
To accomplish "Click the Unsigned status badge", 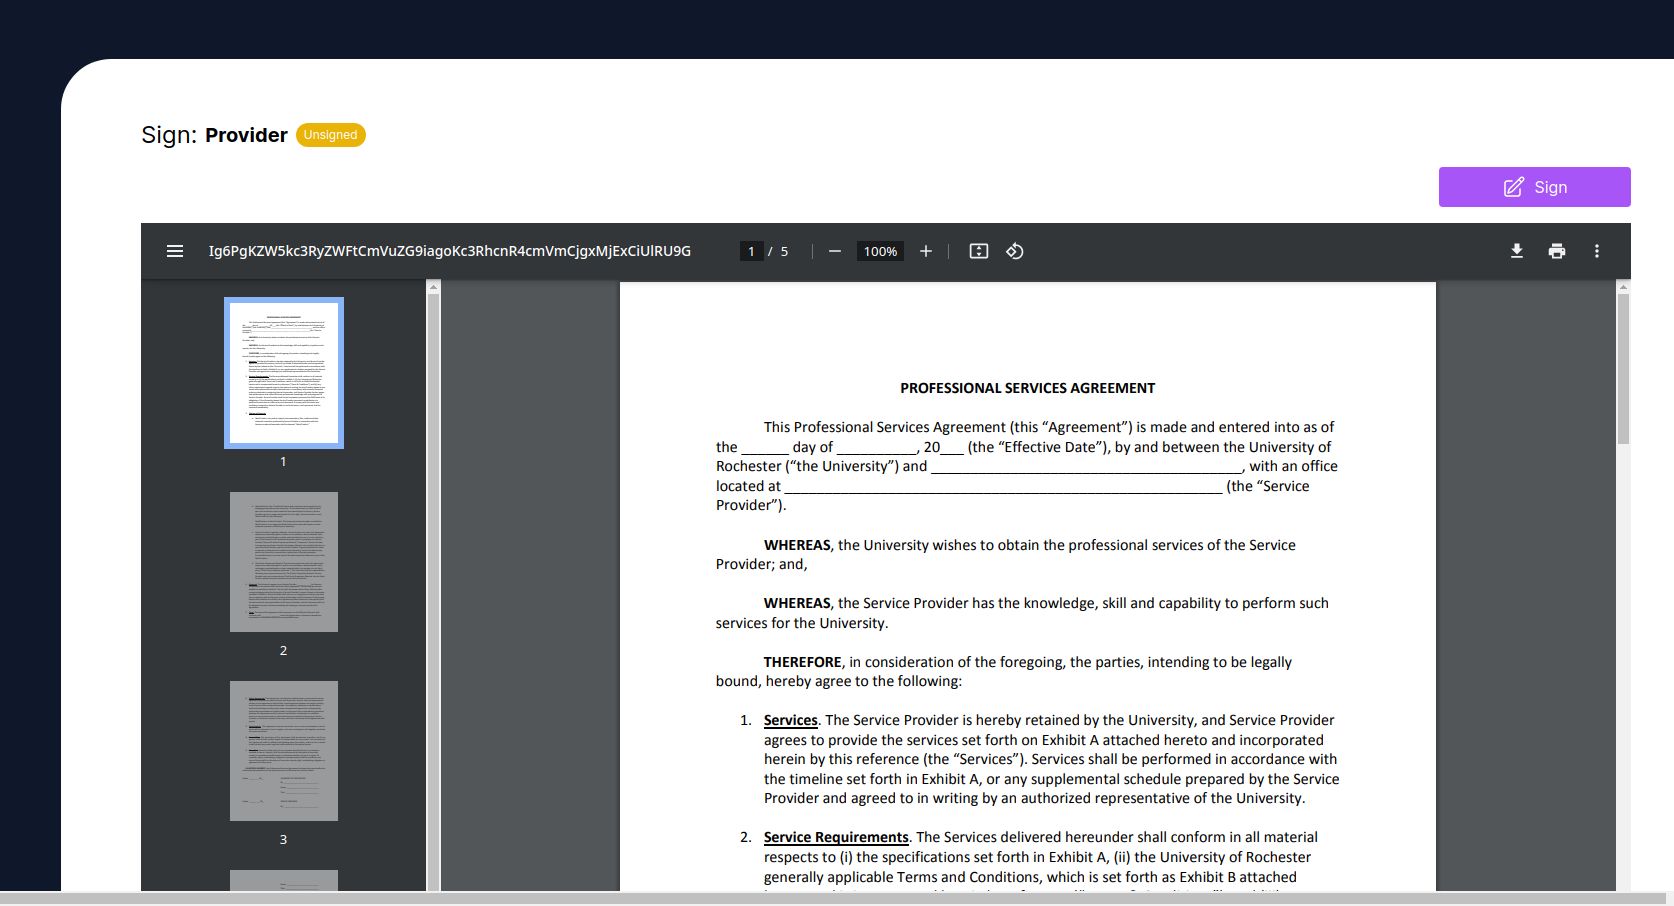I will (x=331, y=135).
